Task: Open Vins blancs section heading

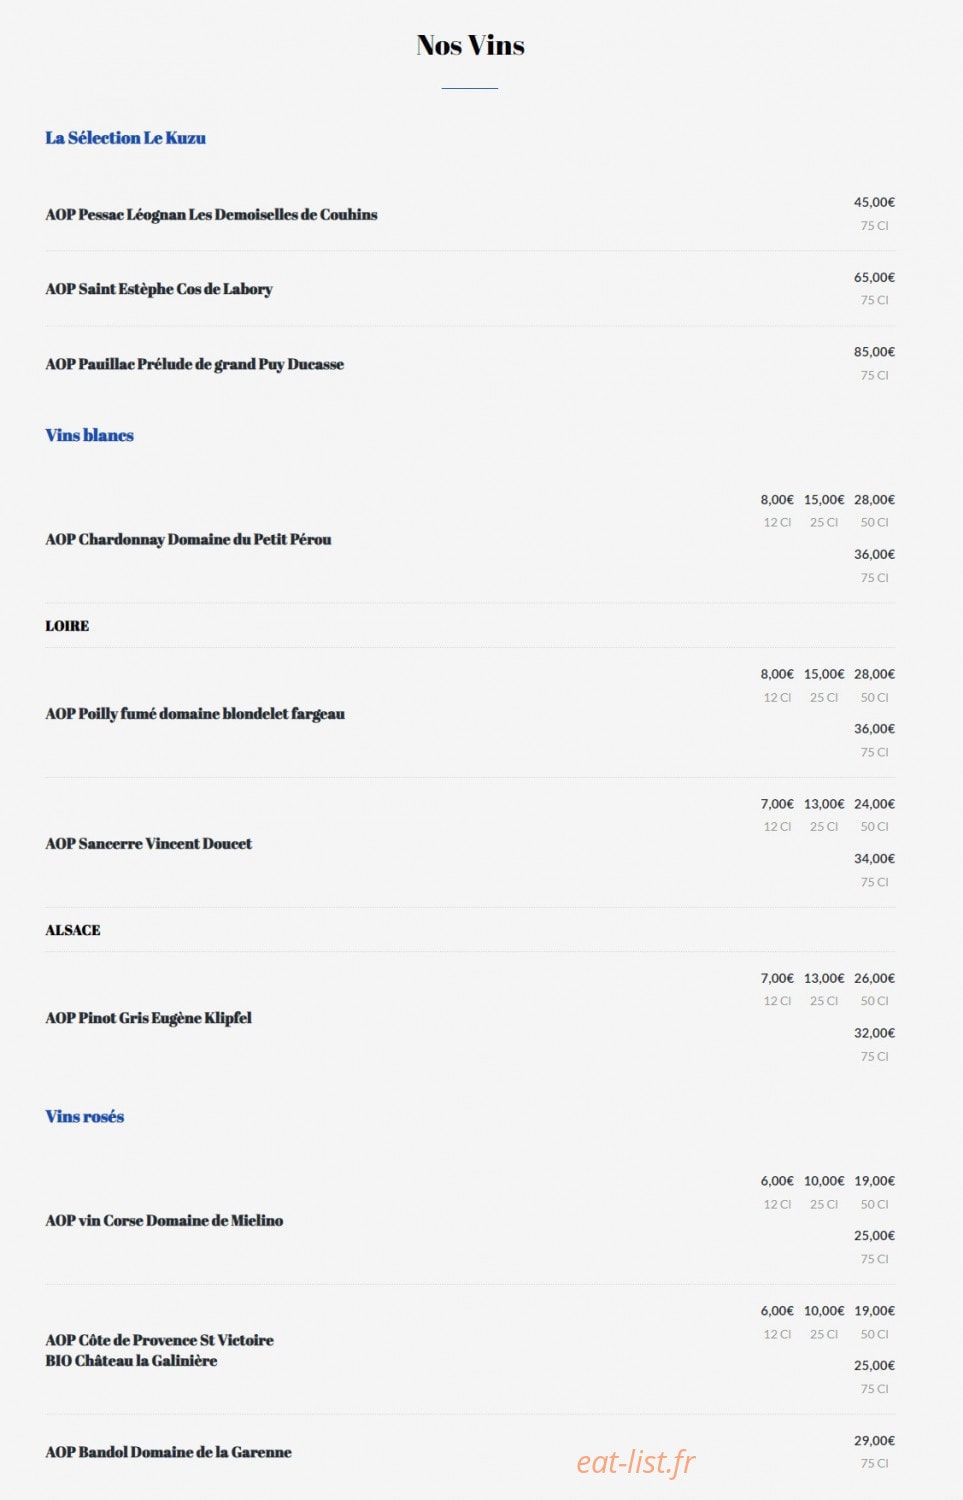Action: tap(89, 435)
